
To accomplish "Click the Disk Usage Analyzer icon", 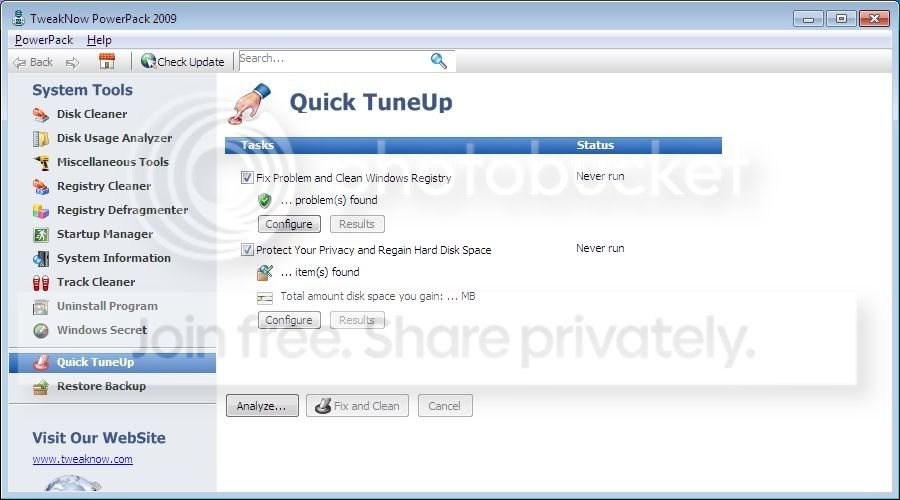I will (x=41, y=138).
